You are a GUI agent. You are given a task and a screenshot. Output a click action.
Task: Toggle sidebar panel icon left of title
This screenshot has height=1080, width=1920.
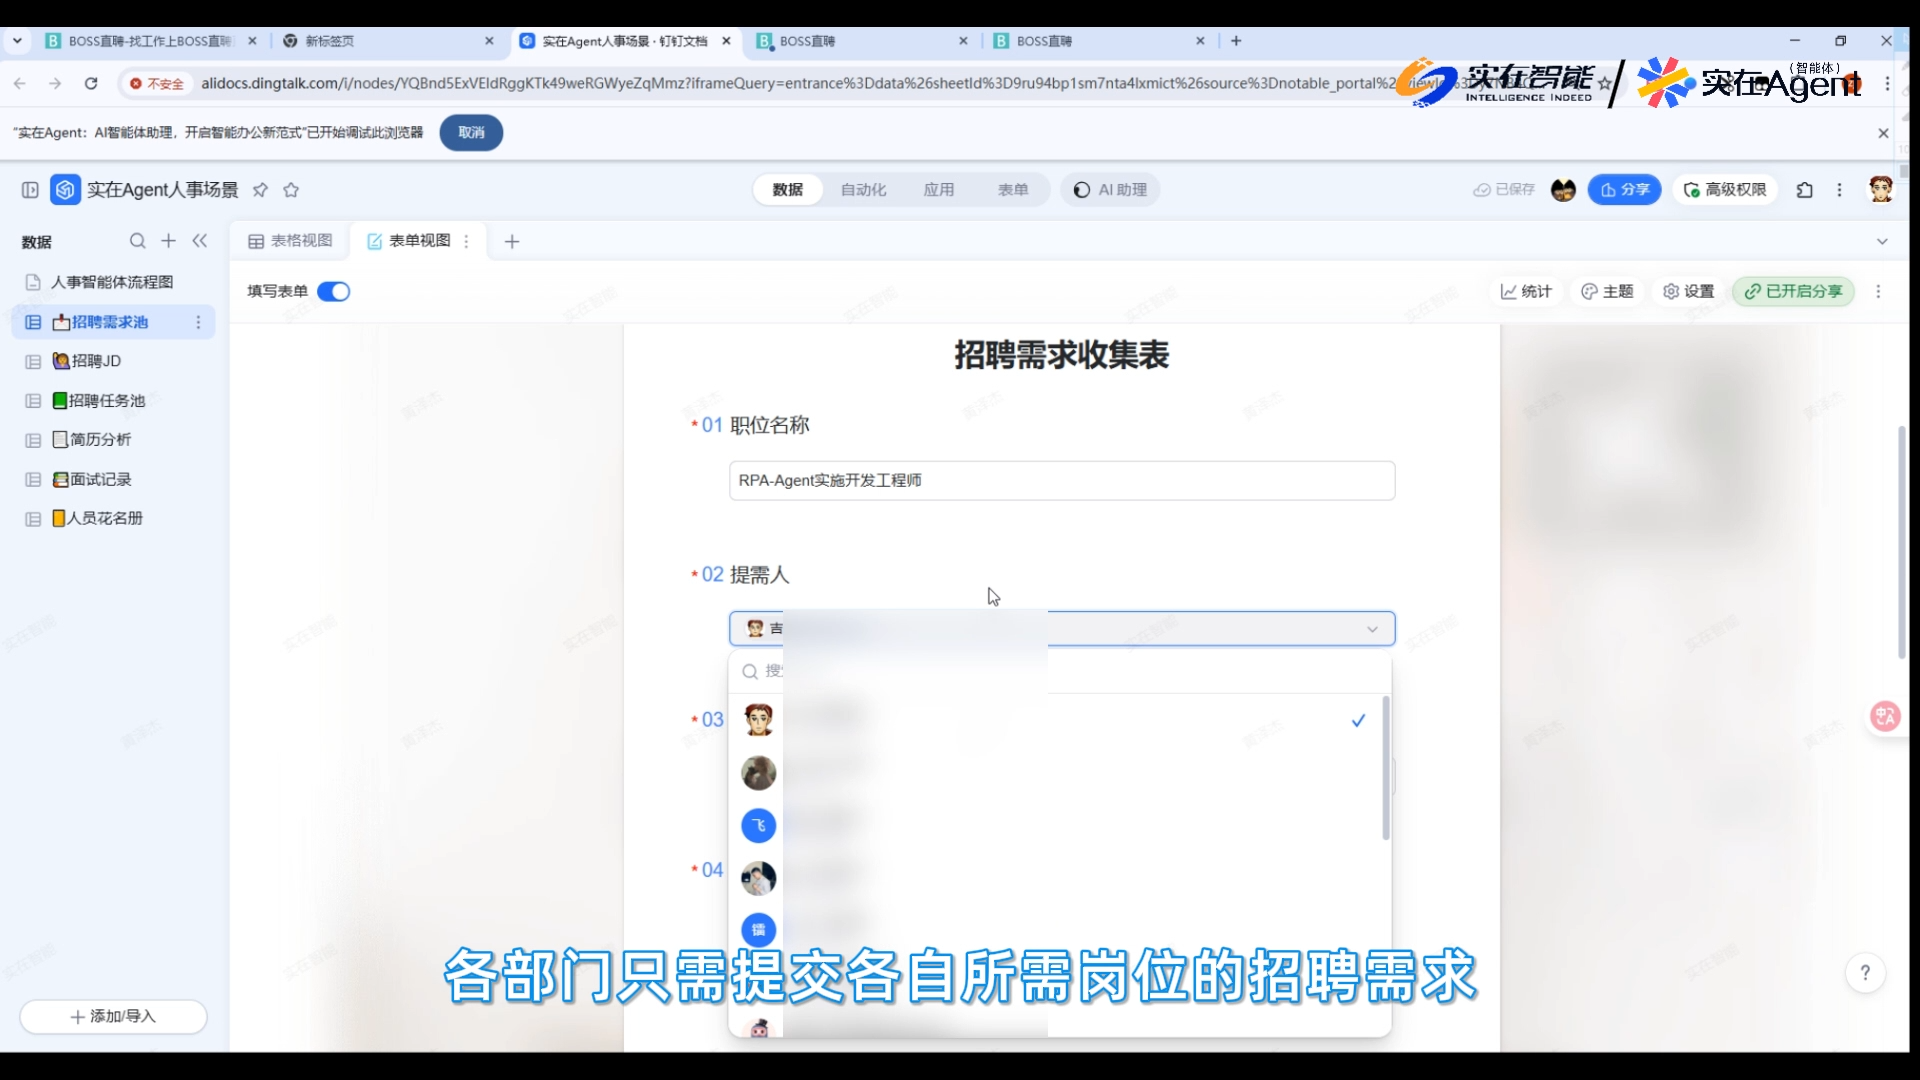tap(30, 190)
